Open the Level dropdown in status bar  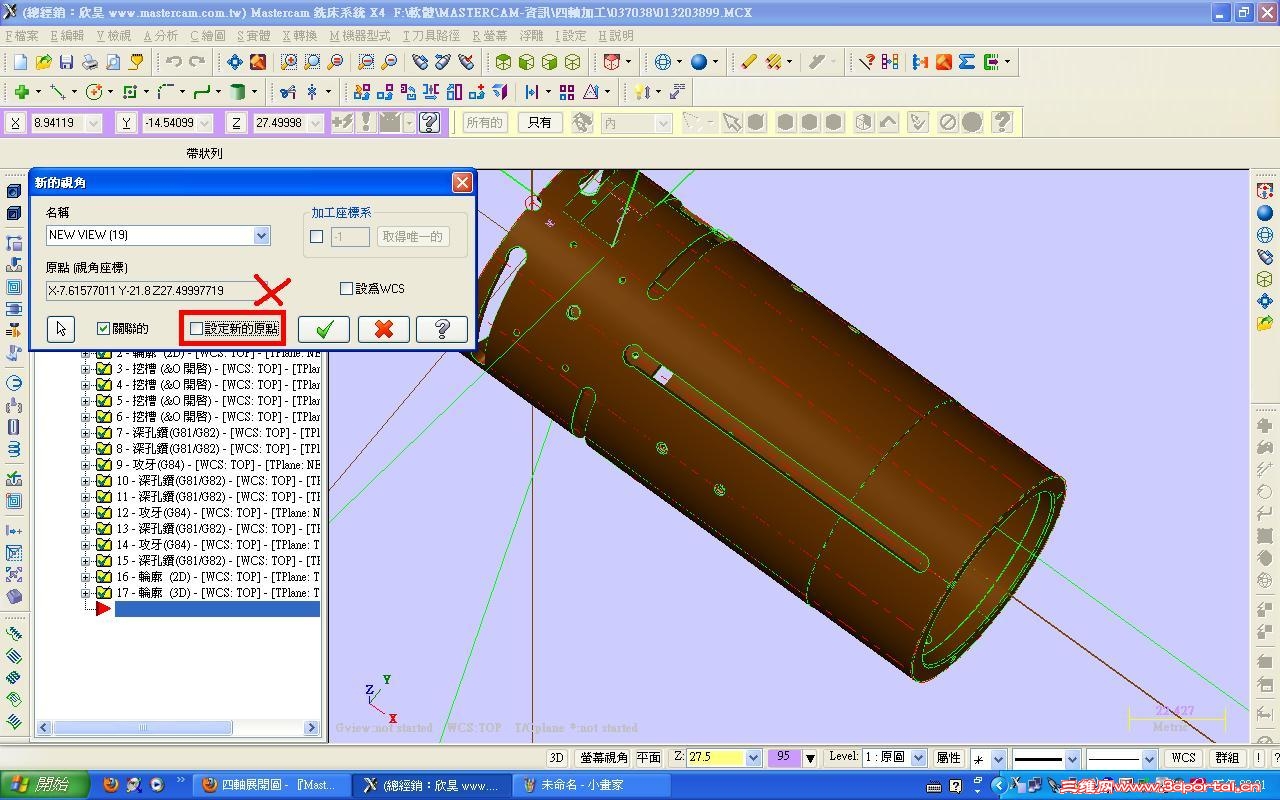click(x=919, y=758)
